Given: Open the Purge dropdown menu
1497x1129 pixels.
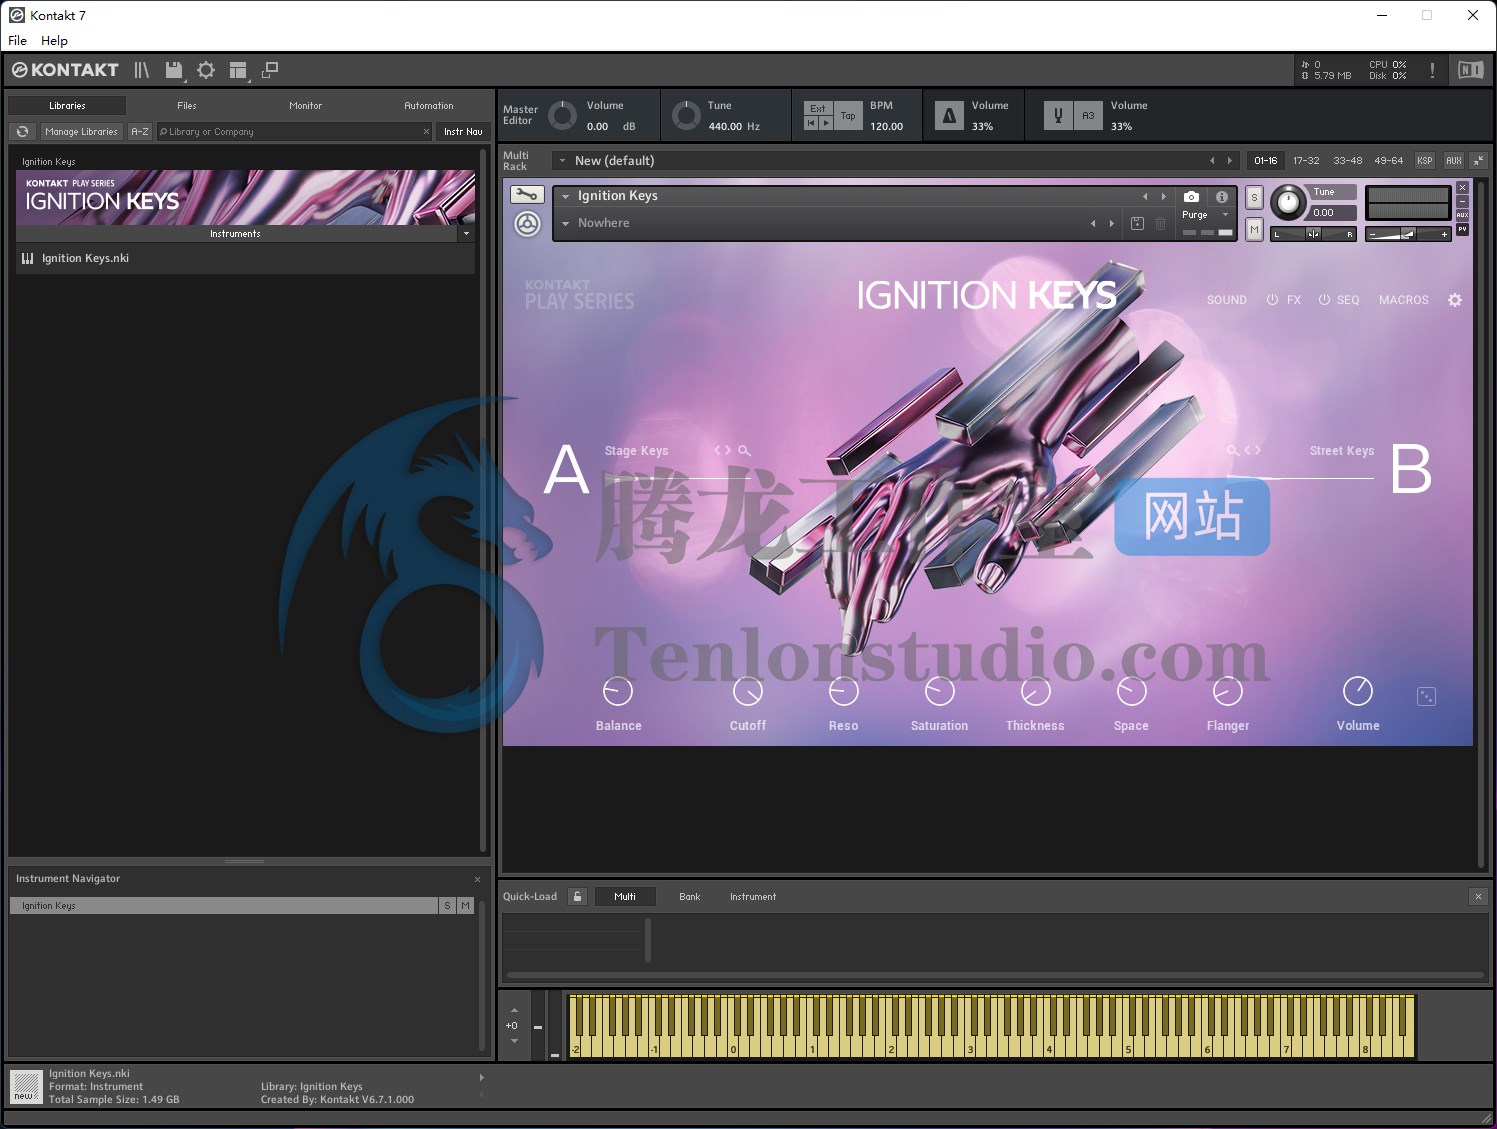Looking at the screenshot, I should (x=1225, y=214).
